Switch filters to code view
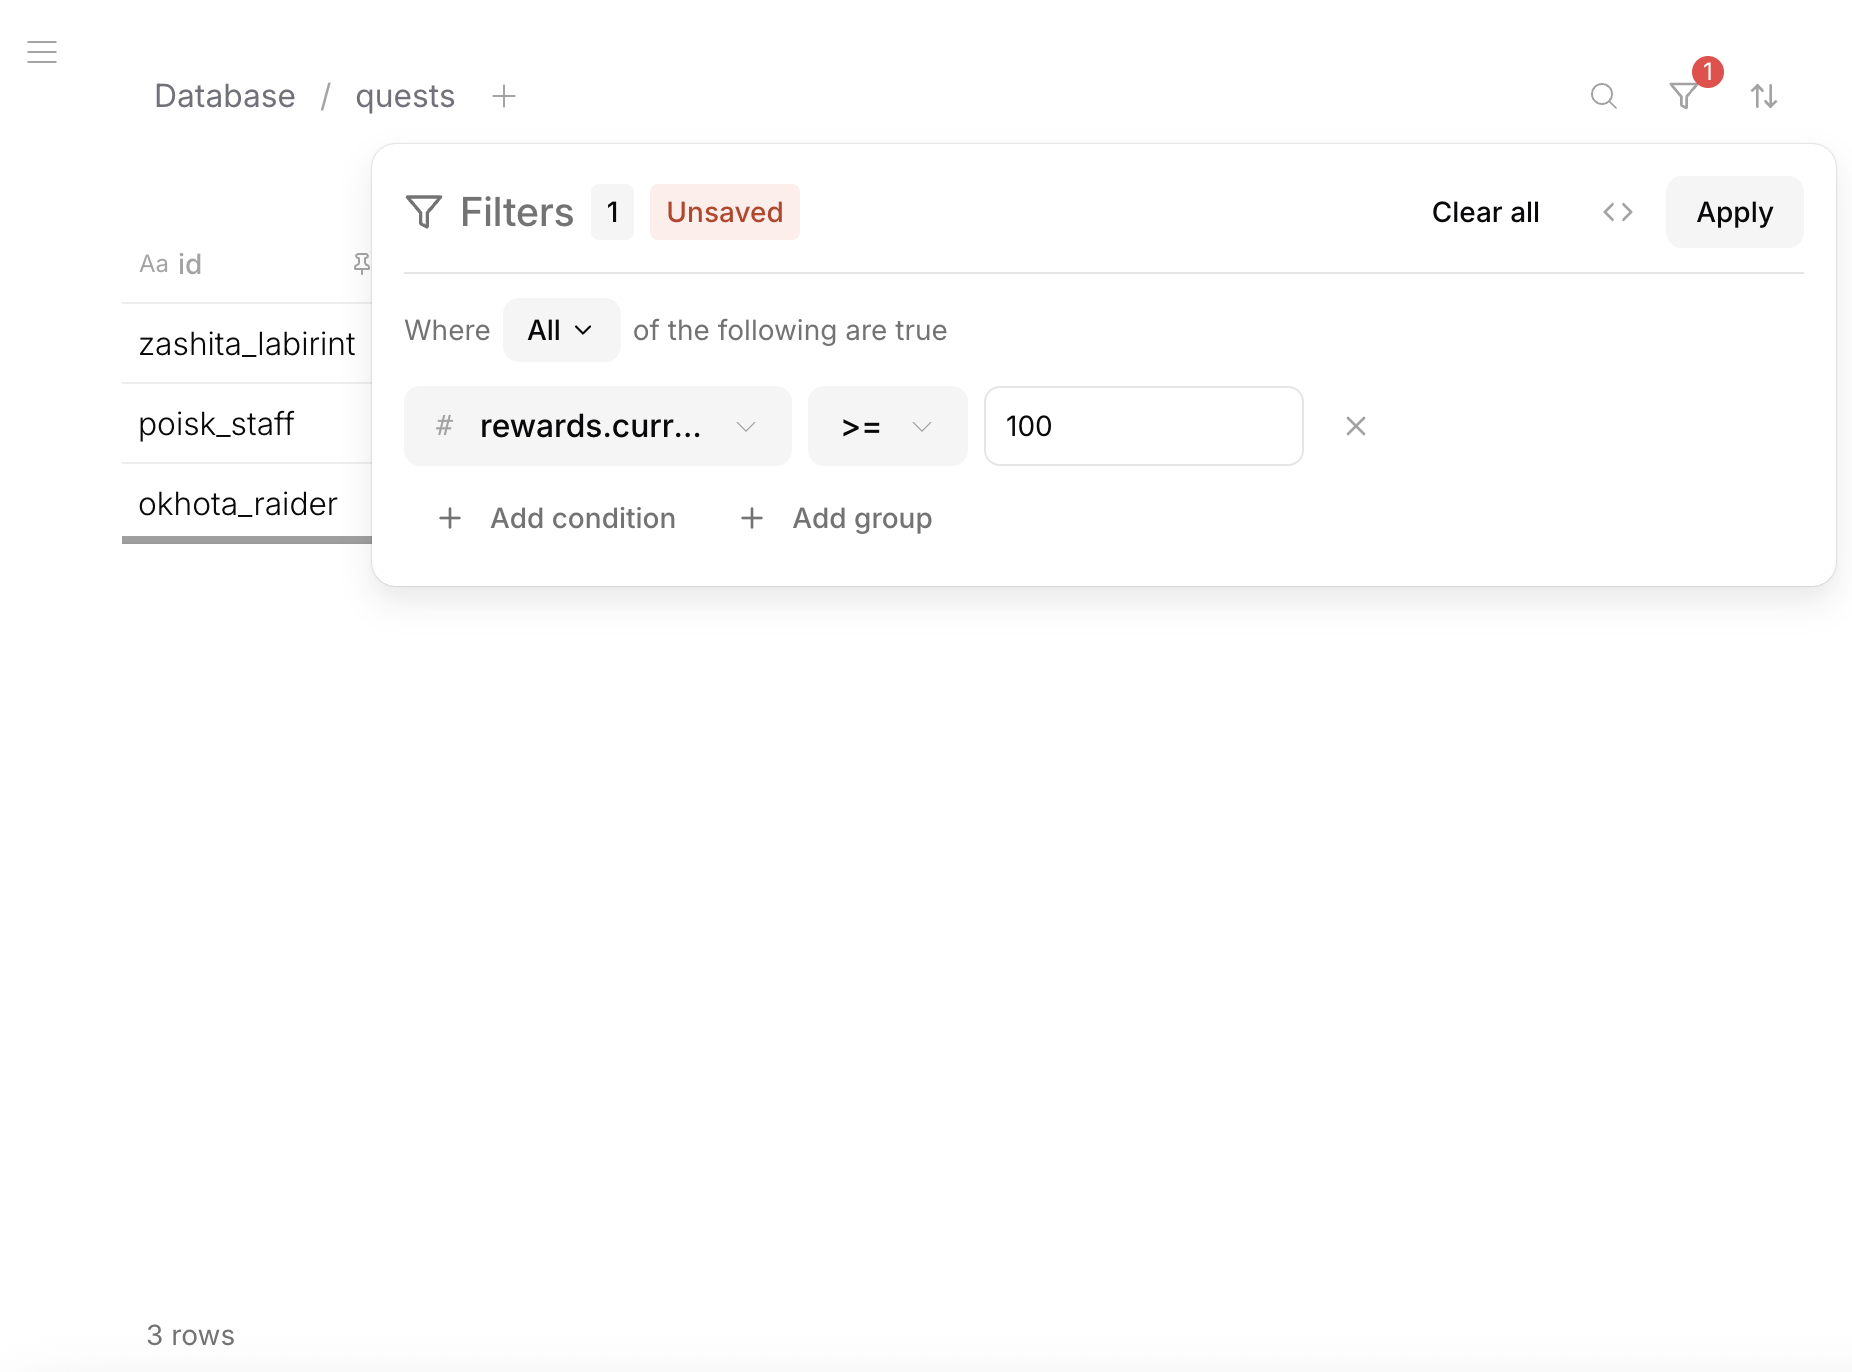1852x1372 pixels. [1617, 211]
